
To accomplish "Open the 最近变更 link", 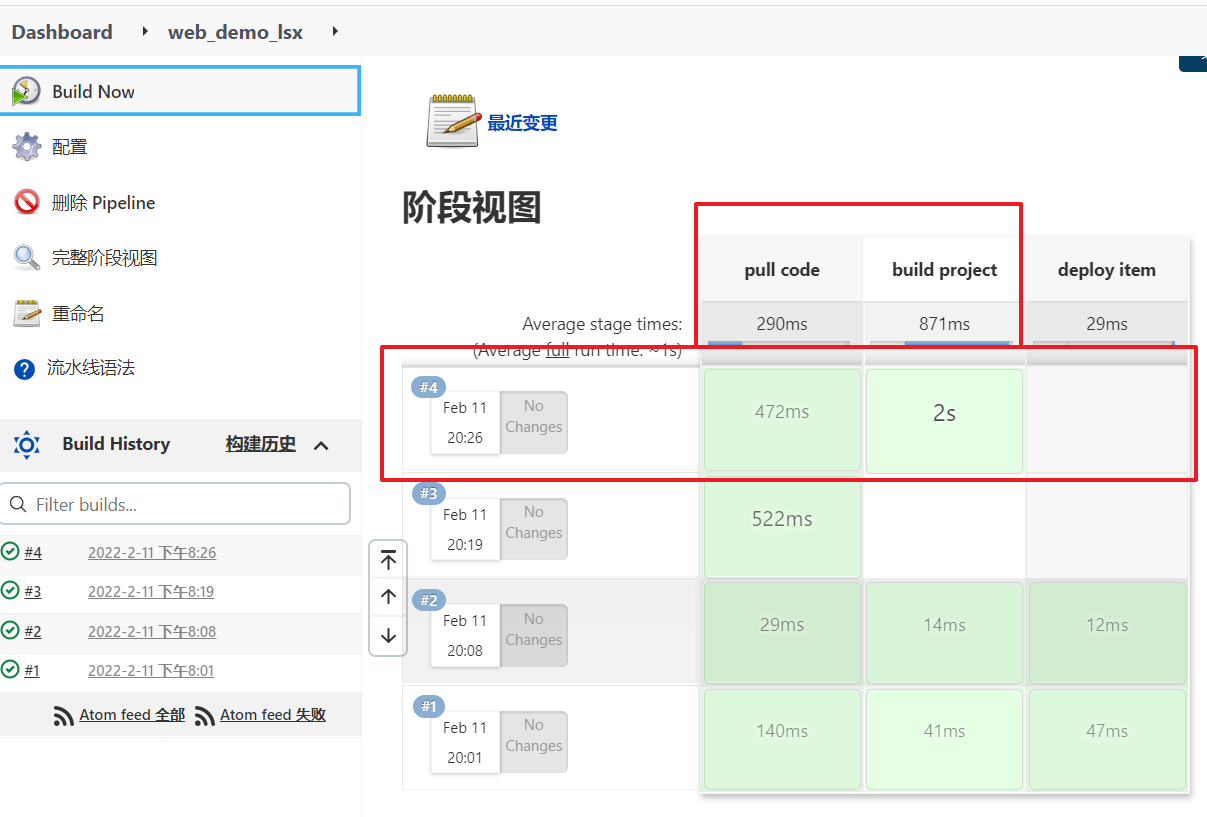I will point(522,123).
